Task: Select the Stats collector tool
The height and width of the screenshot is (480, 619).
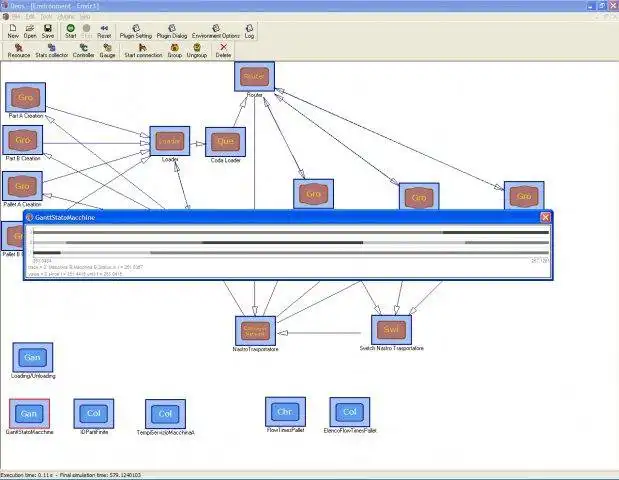Action: 52,51
